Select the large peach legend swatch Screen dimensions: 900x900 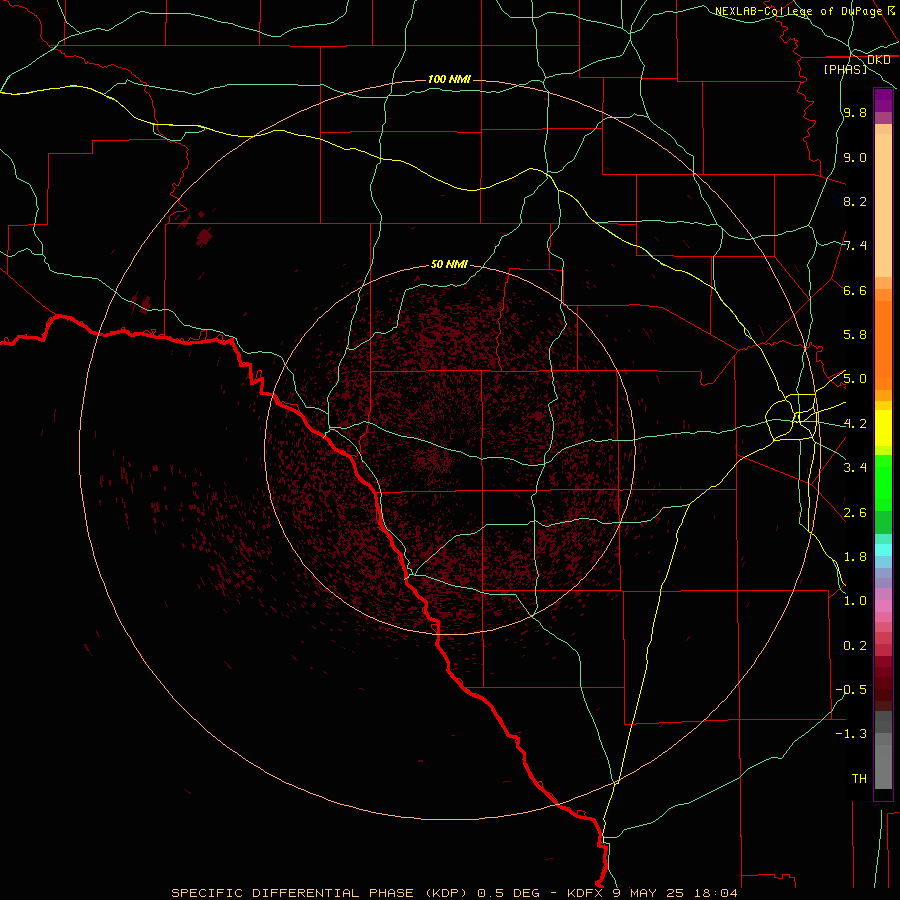[x=883, y=205]
